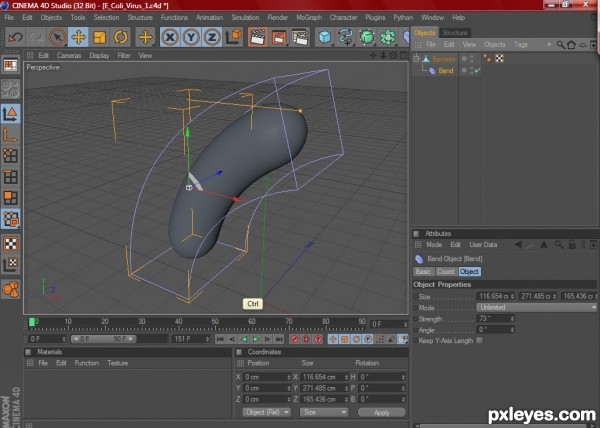600x428 pixels.
Task: Toggle Autokeying red button
Action: pos(306,339)
